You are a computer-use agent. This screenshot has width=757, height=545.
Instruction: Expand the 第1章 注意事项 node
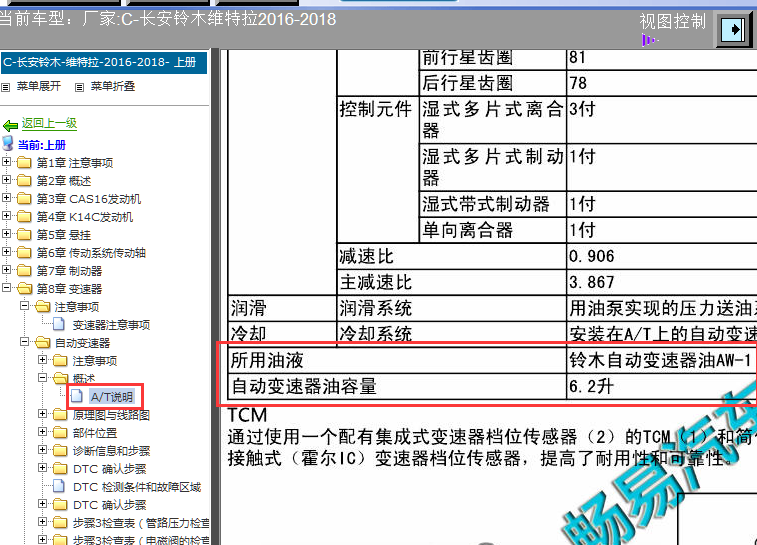pos(6,162)
